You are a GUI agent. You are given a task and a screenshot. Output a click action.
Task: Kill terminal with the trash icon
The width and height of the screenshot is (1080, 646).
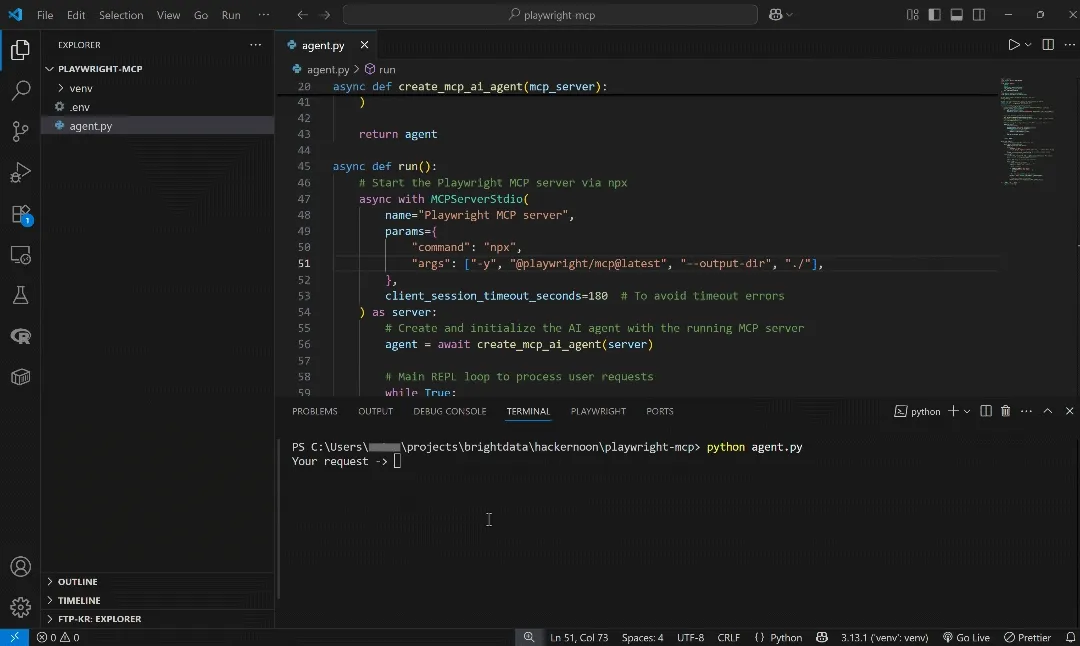pyautogui.click(x=1006, y=411)
